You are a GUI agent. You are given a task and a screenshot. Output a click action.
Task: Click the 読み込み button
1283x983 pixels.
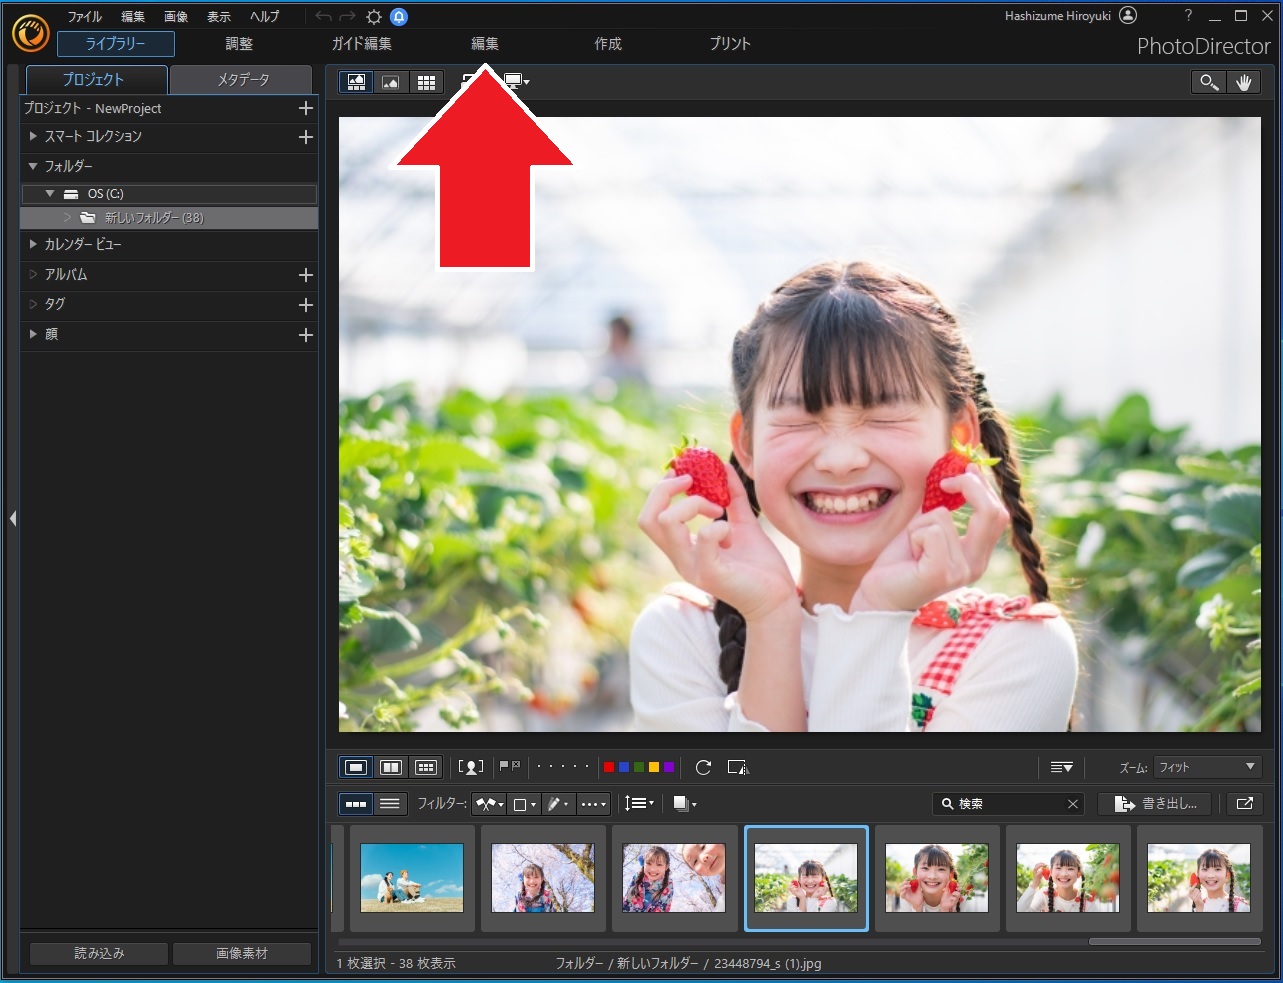[99, 953]
